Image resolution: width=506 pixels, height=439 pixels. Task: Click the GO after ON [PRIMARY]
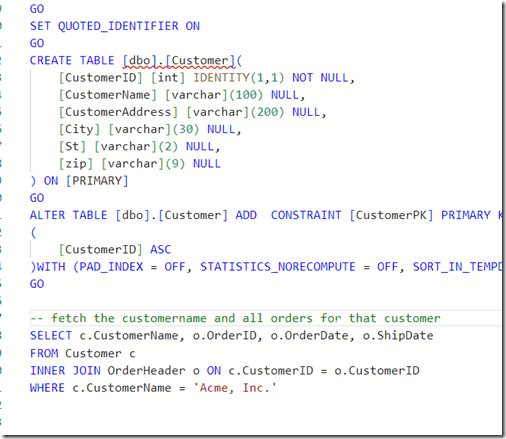point(37,198)
